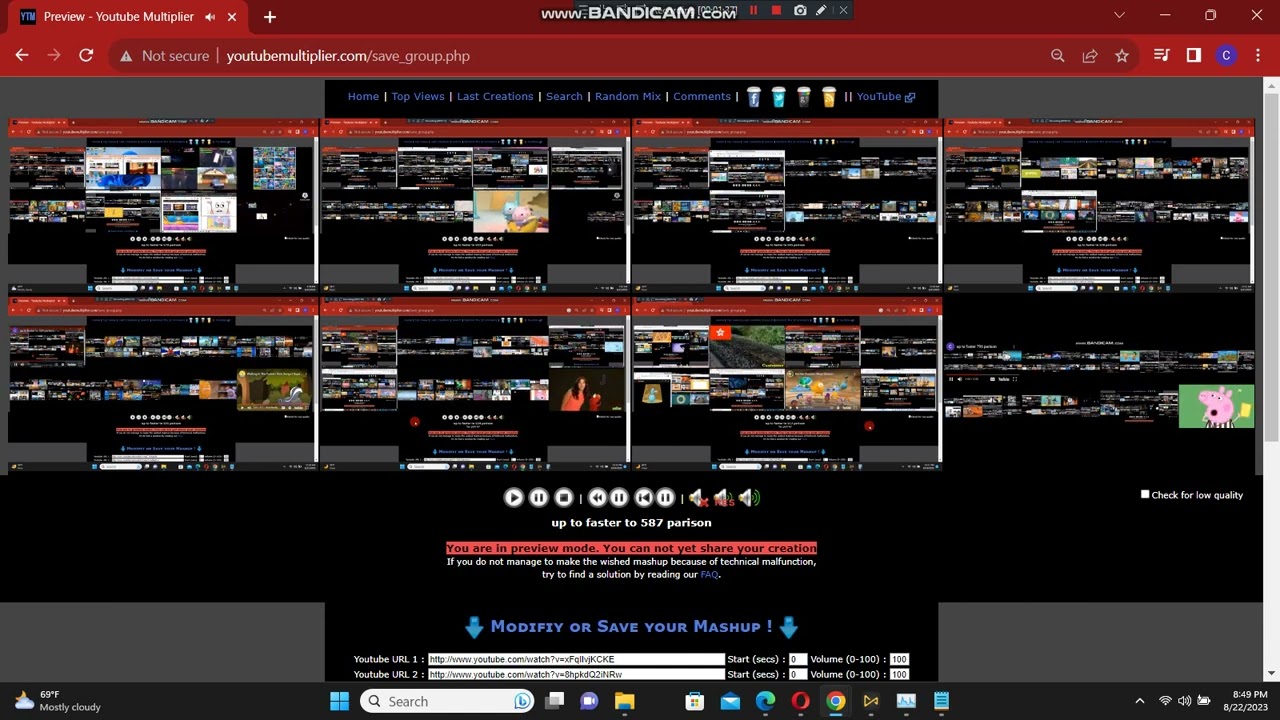View the Comments page
This screenshot has height=720, width=1280.
[702, 96]
